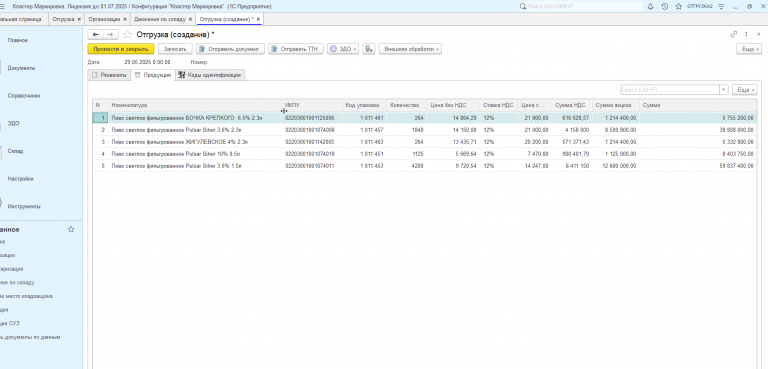The height and width of the screenshot is (369, 768).
Task: Clear the table search with X button
Action: tap(723, 90)
